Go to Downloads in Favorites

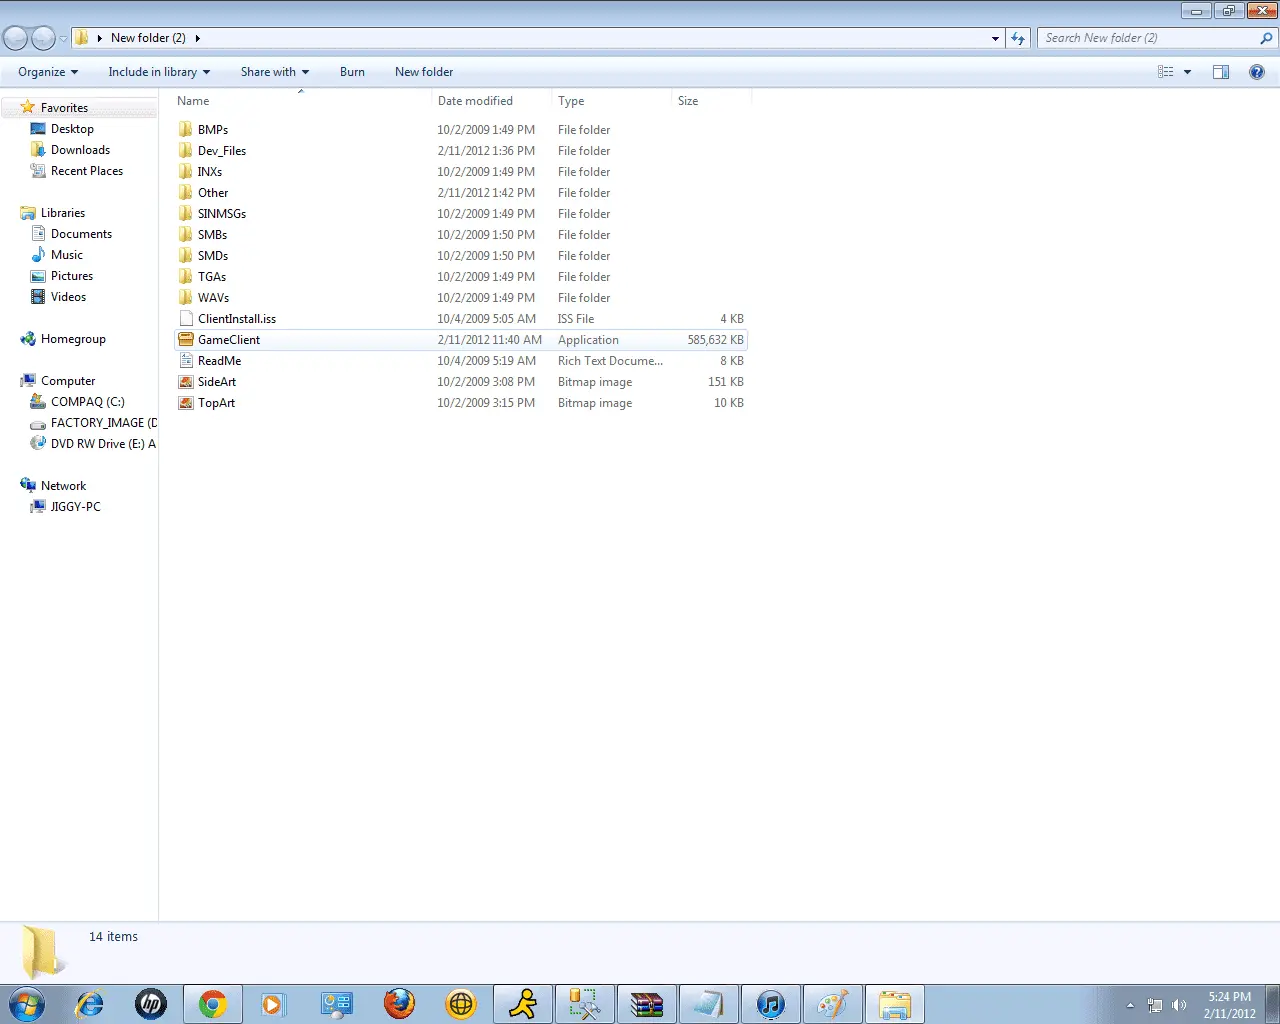point(80,150)
